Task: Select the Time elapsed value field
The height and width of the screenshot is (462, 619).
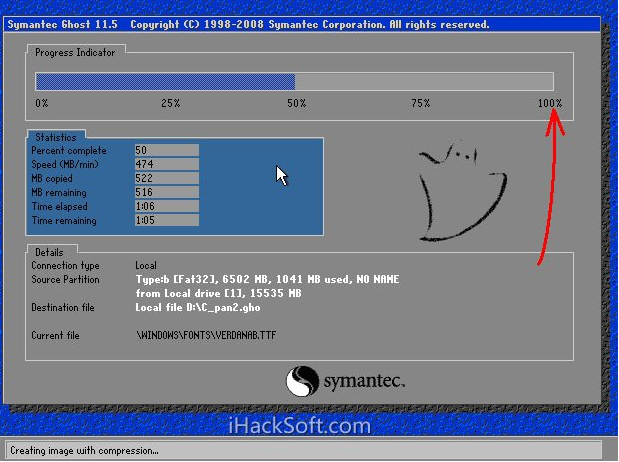Action: (166, 206)
